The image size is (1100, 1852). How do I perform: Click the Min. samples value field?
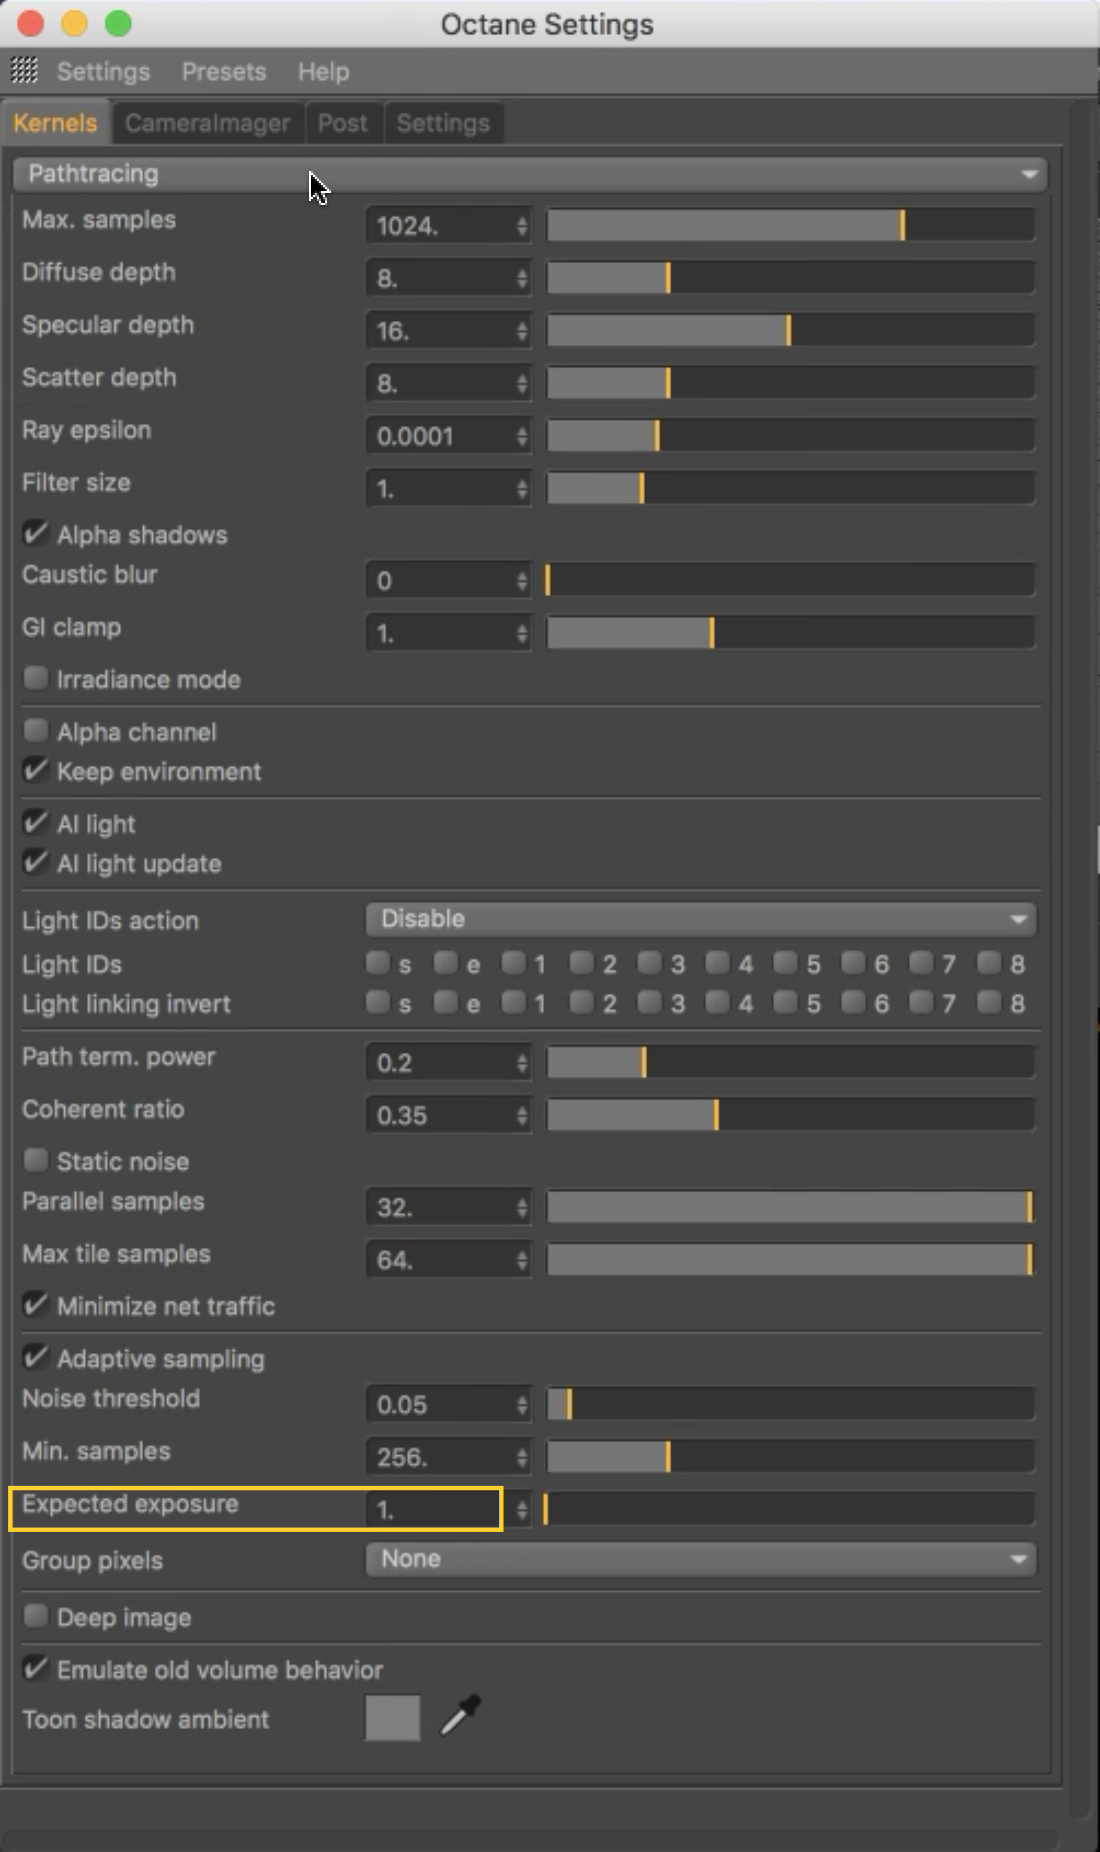[x=440, y=1458]
